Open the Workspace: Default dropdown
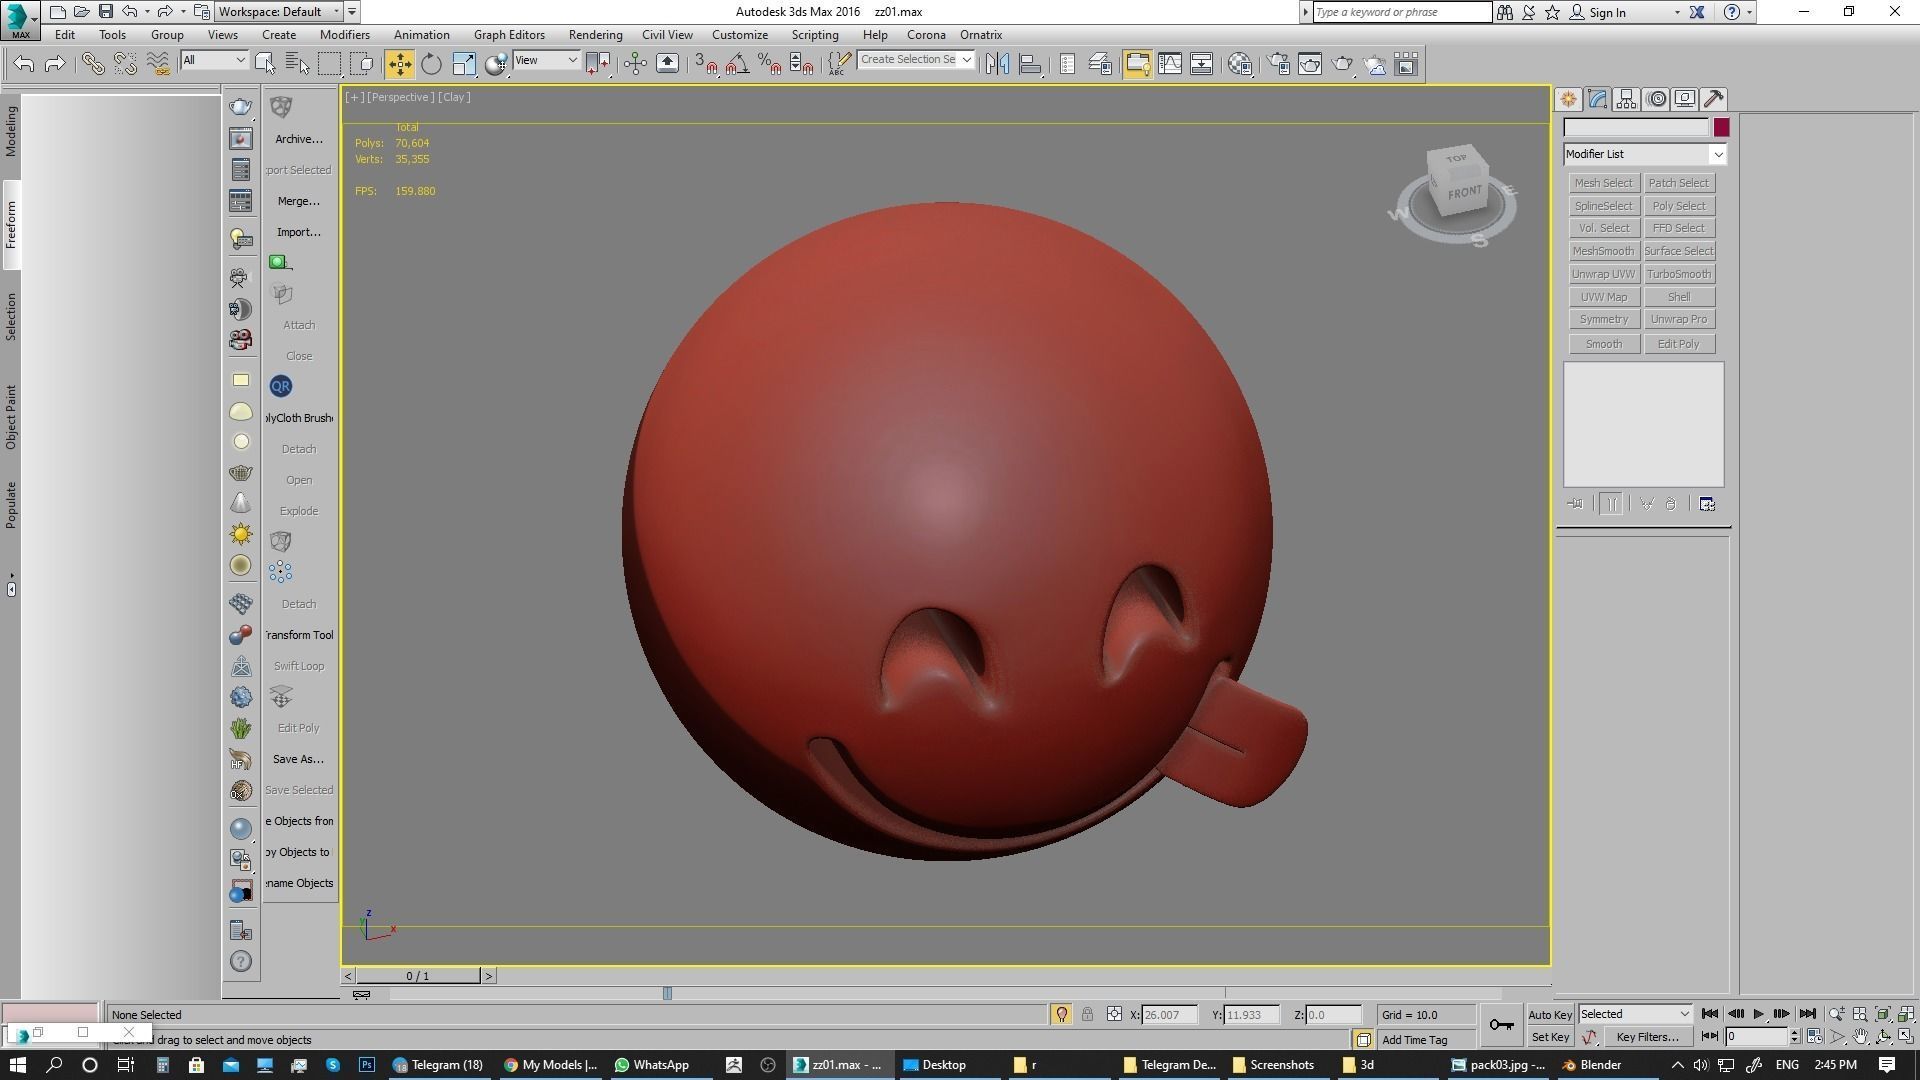The height and width of the screenshot is (1080, 1920). point(280,12)
